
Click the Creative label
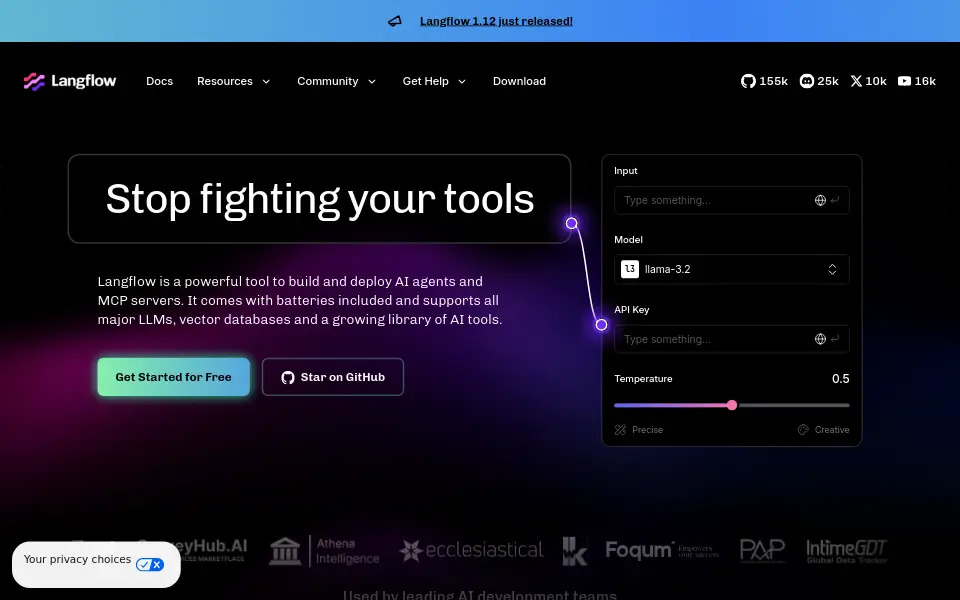(x=832, y=430)
